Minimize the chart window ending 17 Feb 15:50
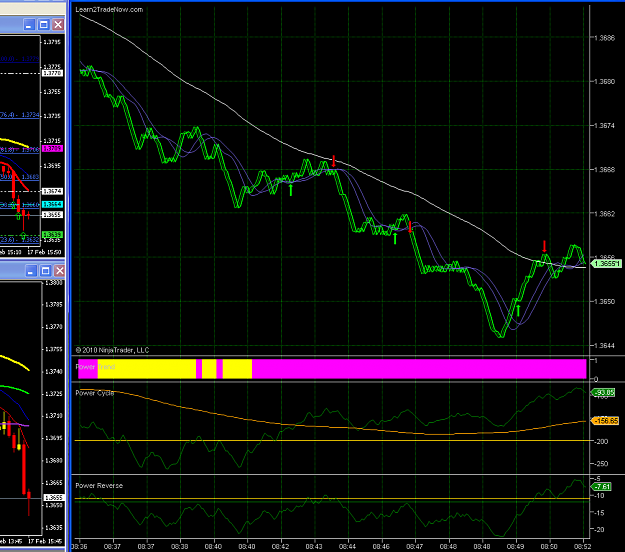This screenshot has height=552, width=625. point(29,25)
